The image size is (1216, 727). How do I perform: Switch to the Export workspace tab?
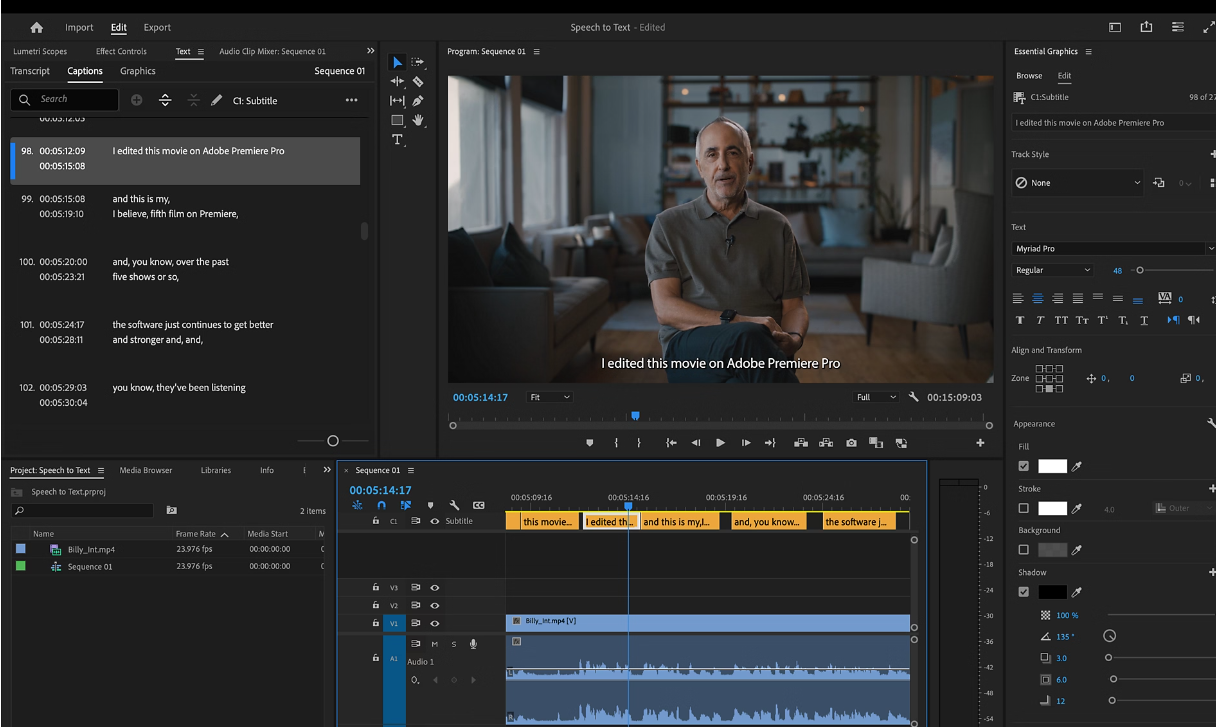157,27
